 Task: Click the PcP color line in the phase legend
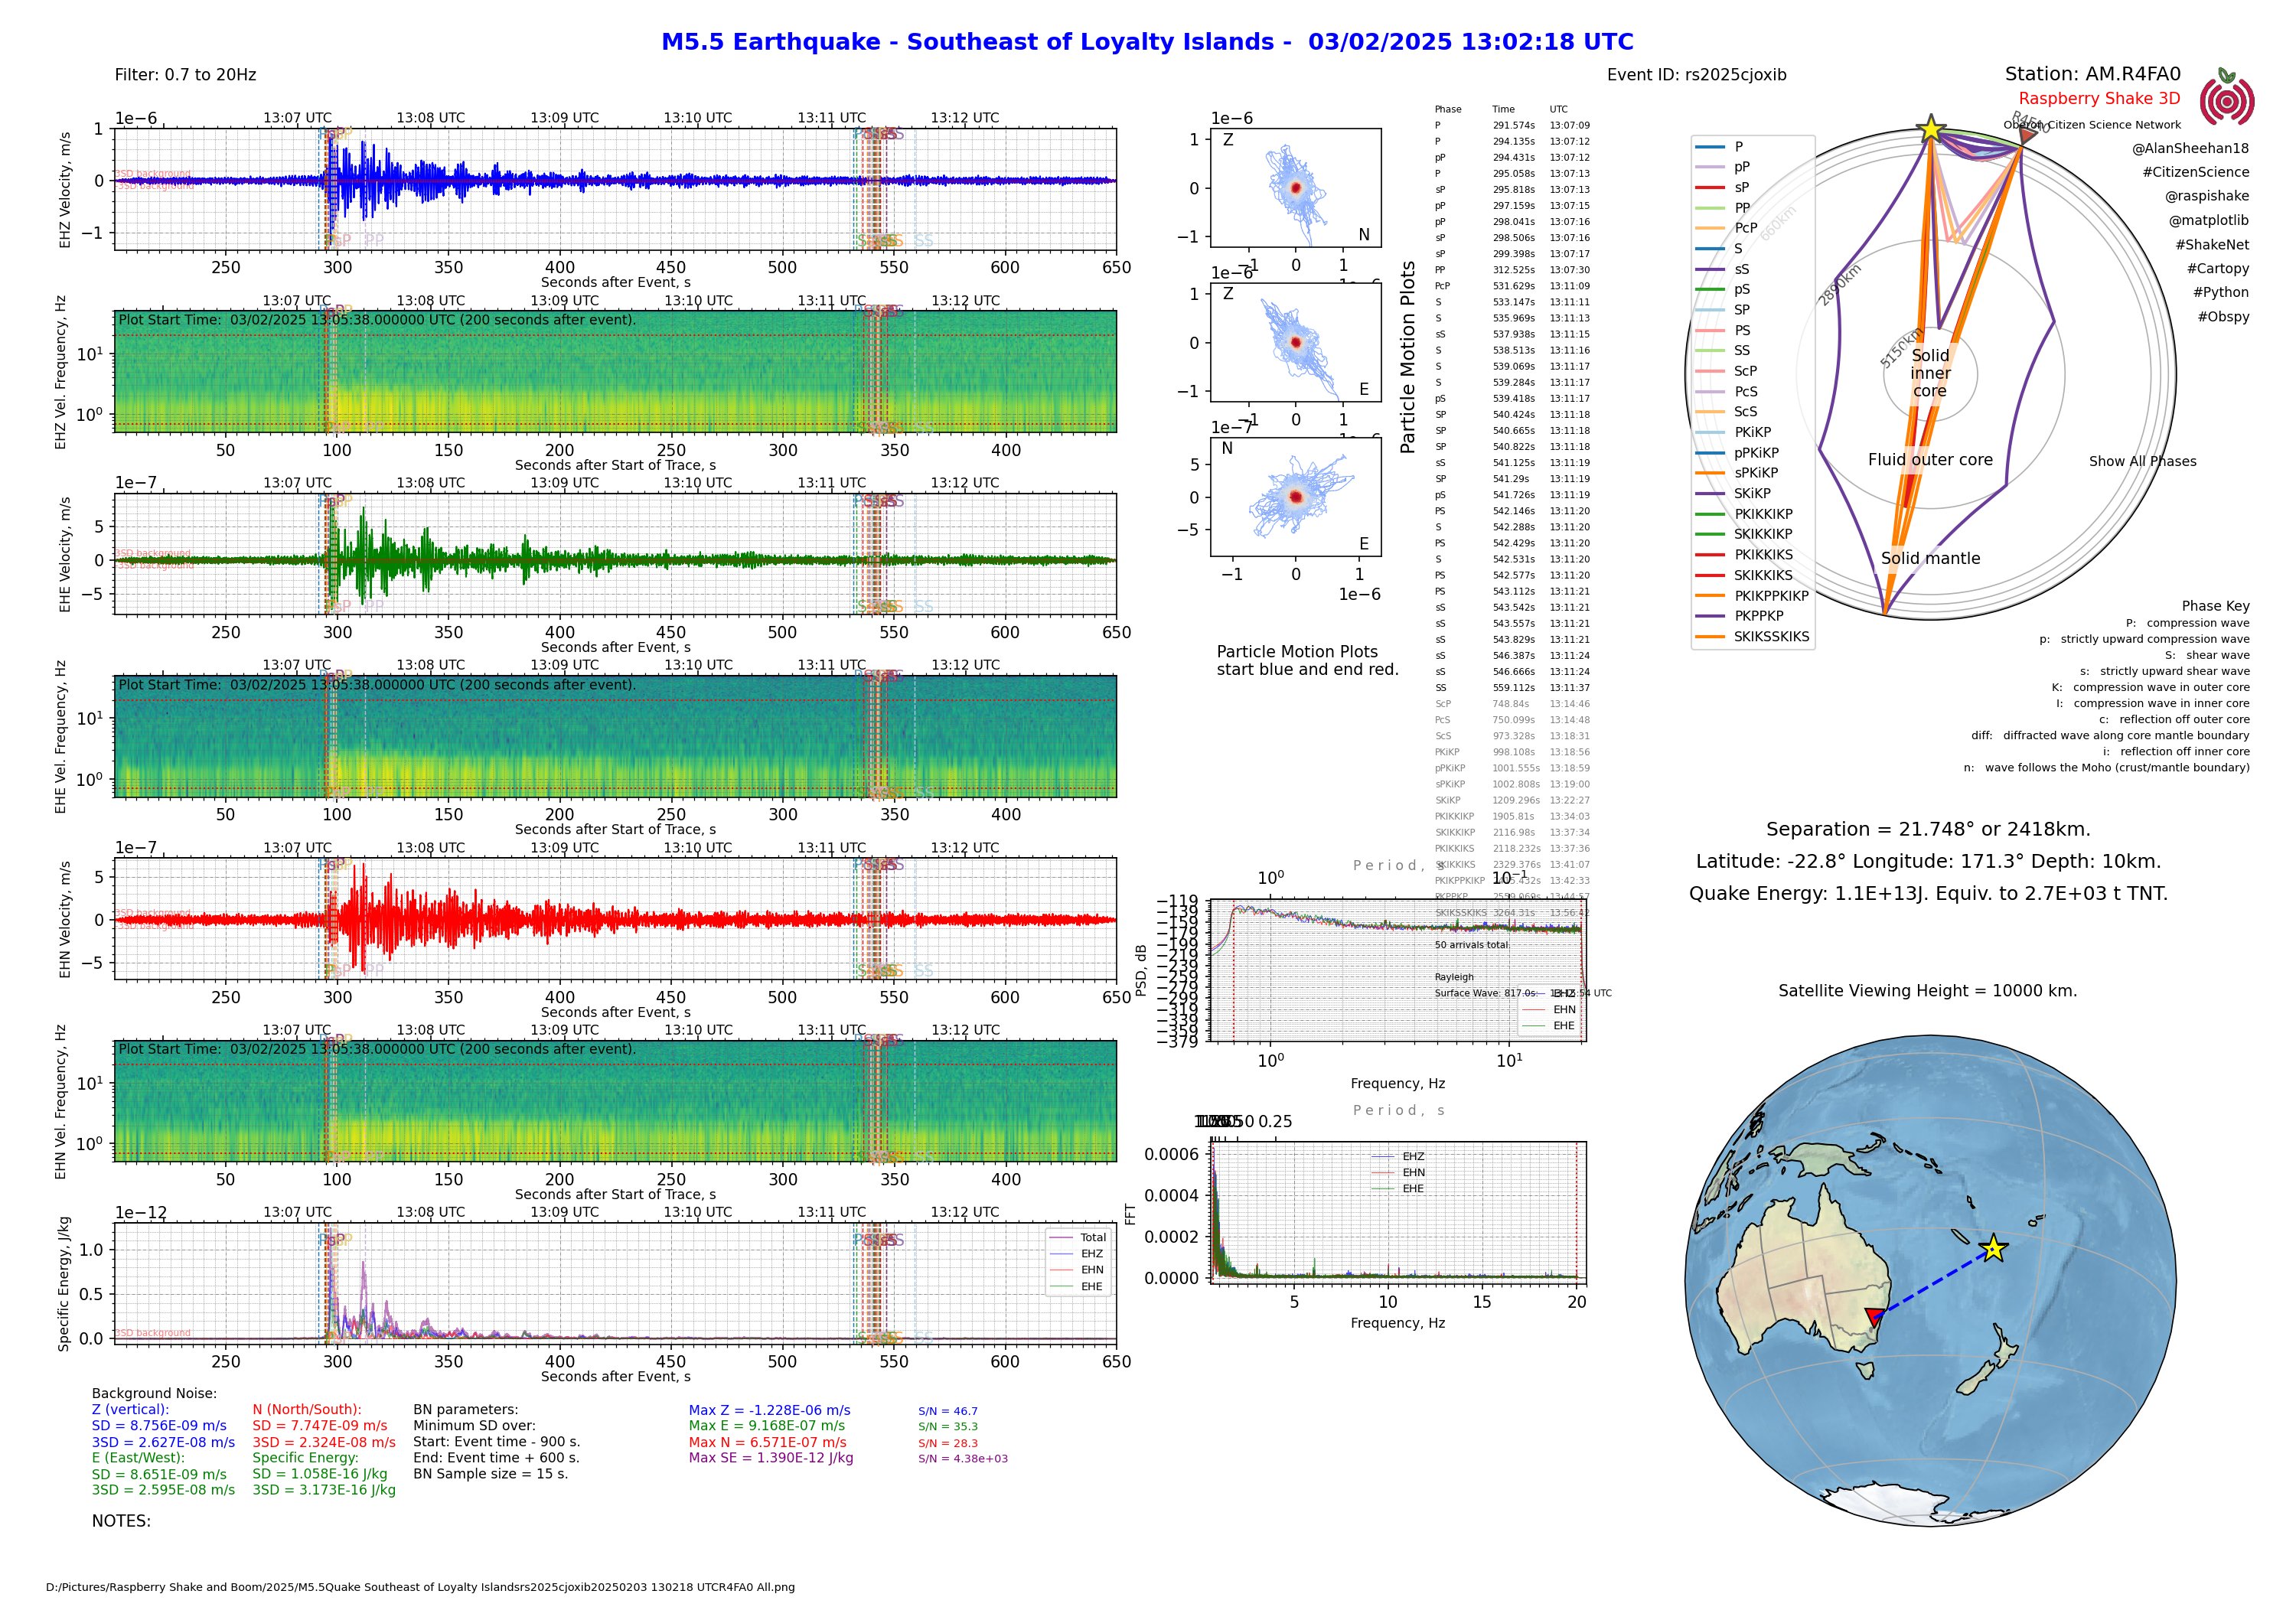tap(1709, 228)
